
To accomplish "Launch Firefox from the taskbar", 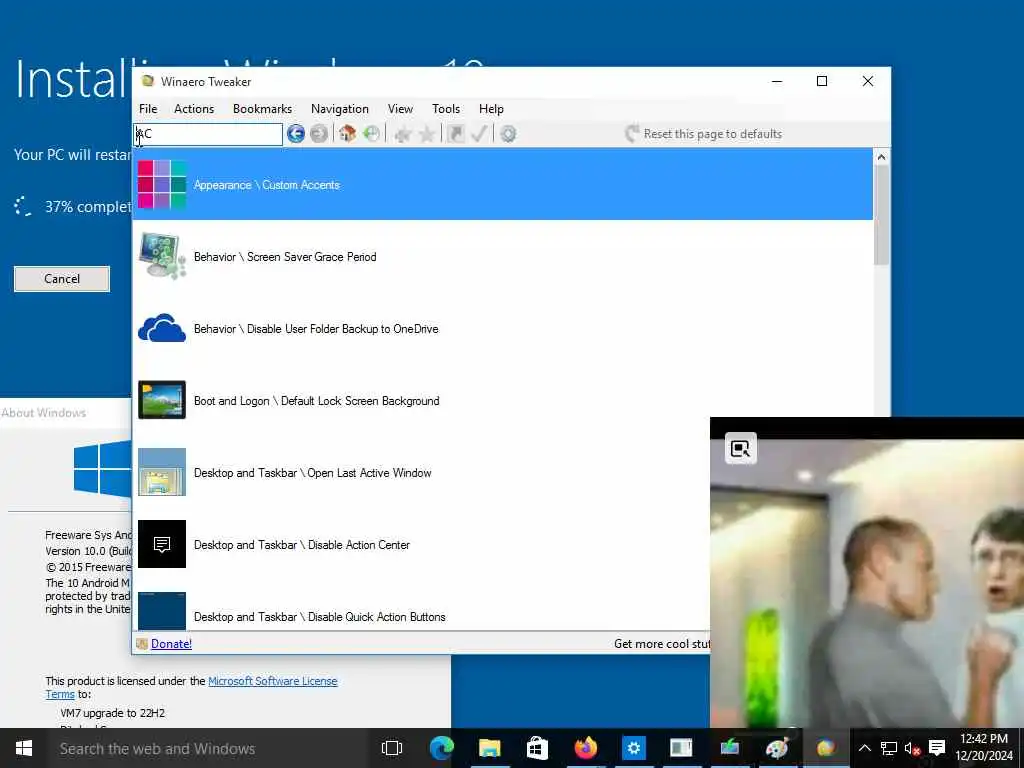I will point(586,748).
